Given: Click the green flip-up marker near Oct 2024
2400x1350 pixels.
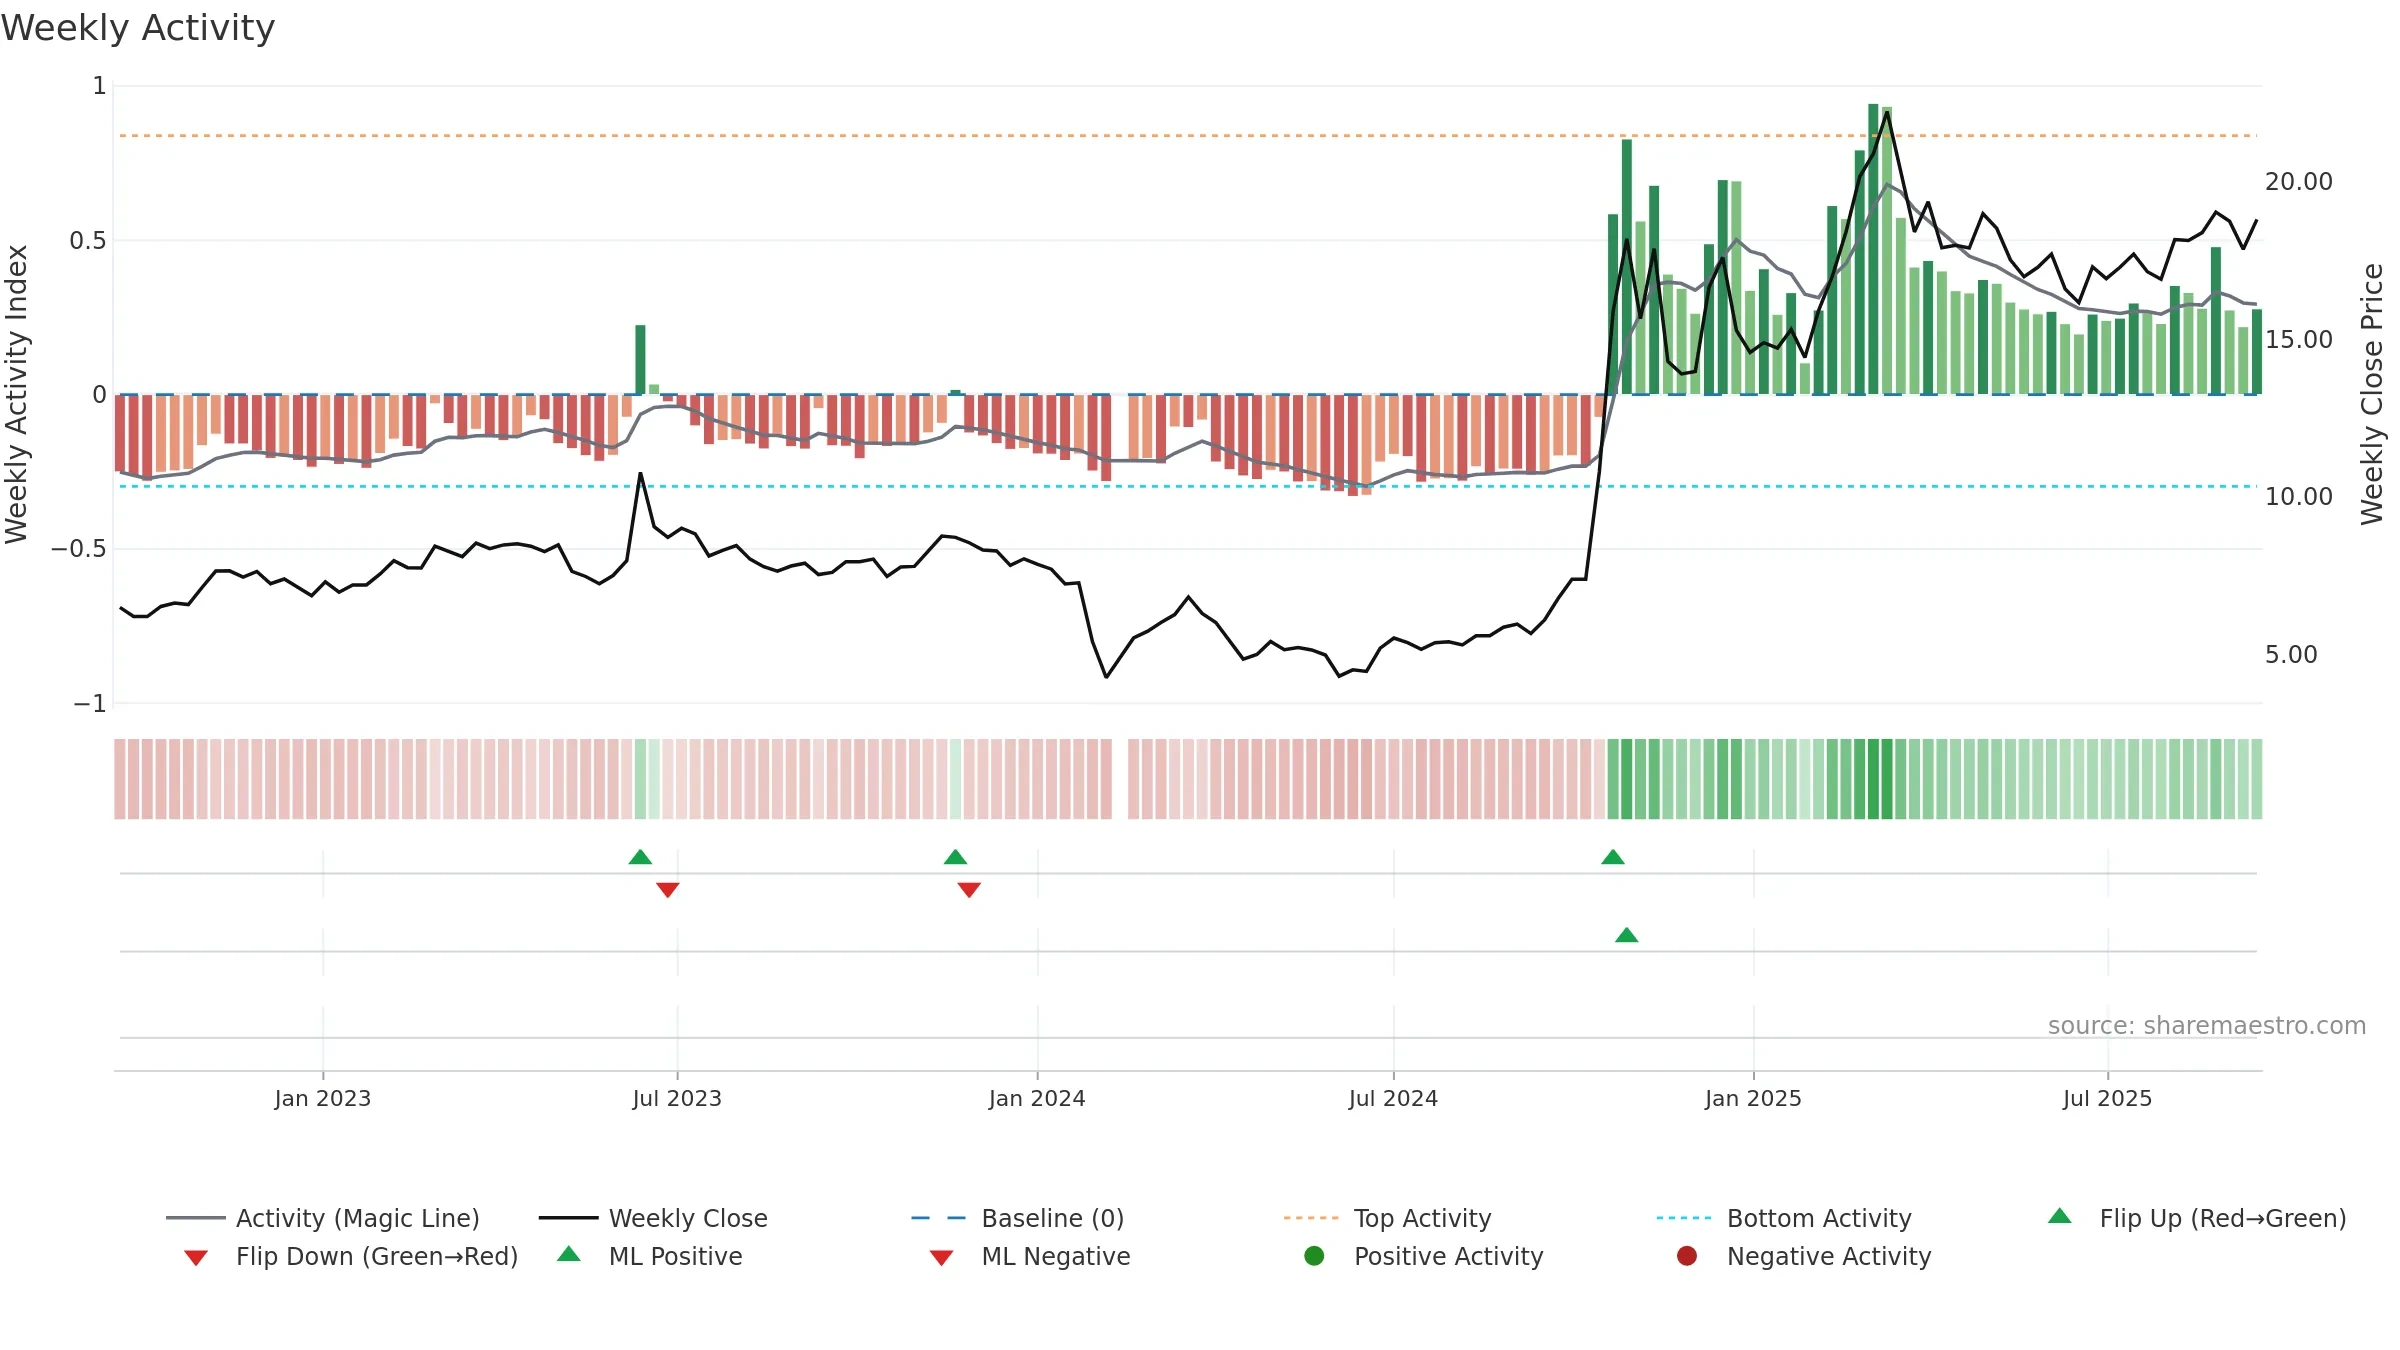Looking at the screenshot, I should (x=1613, y=857).
